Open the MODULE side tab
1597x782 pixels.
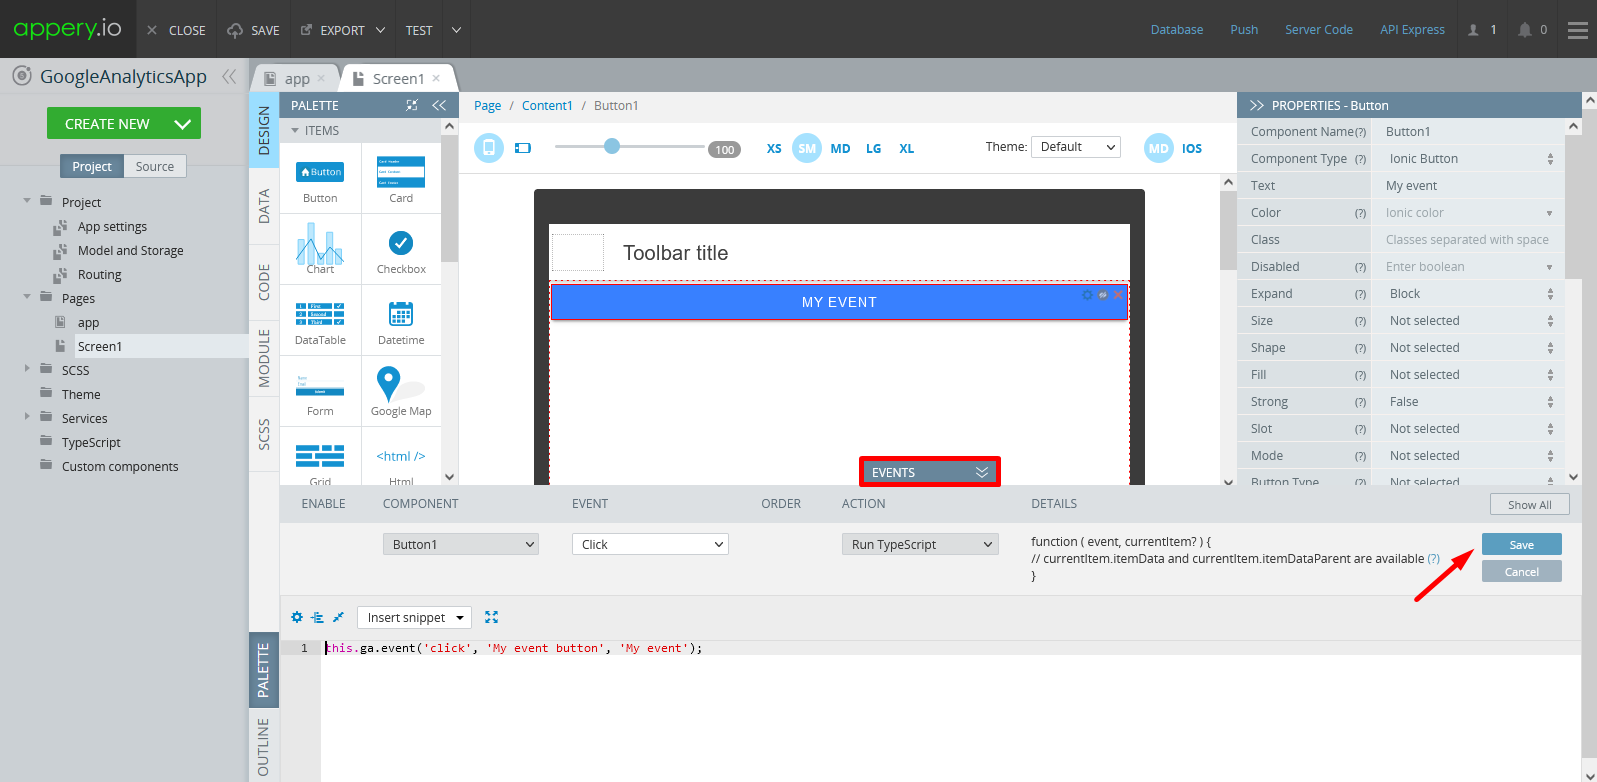click(x=264, y=358)
